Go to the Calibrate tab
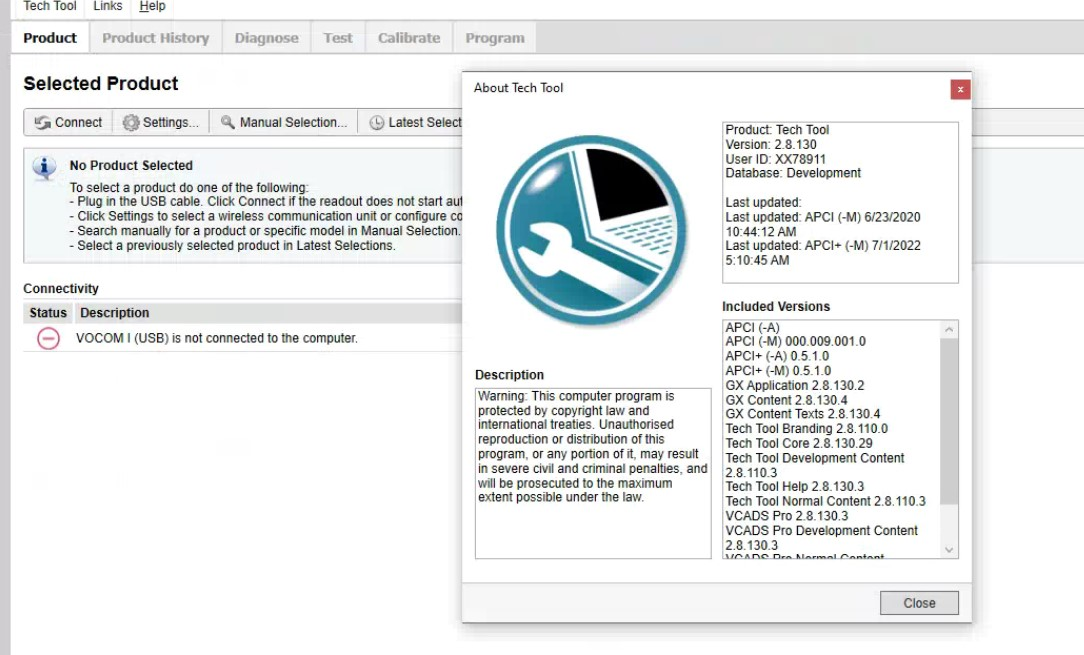The image size is (1084, 655). [x=409, y=38]
